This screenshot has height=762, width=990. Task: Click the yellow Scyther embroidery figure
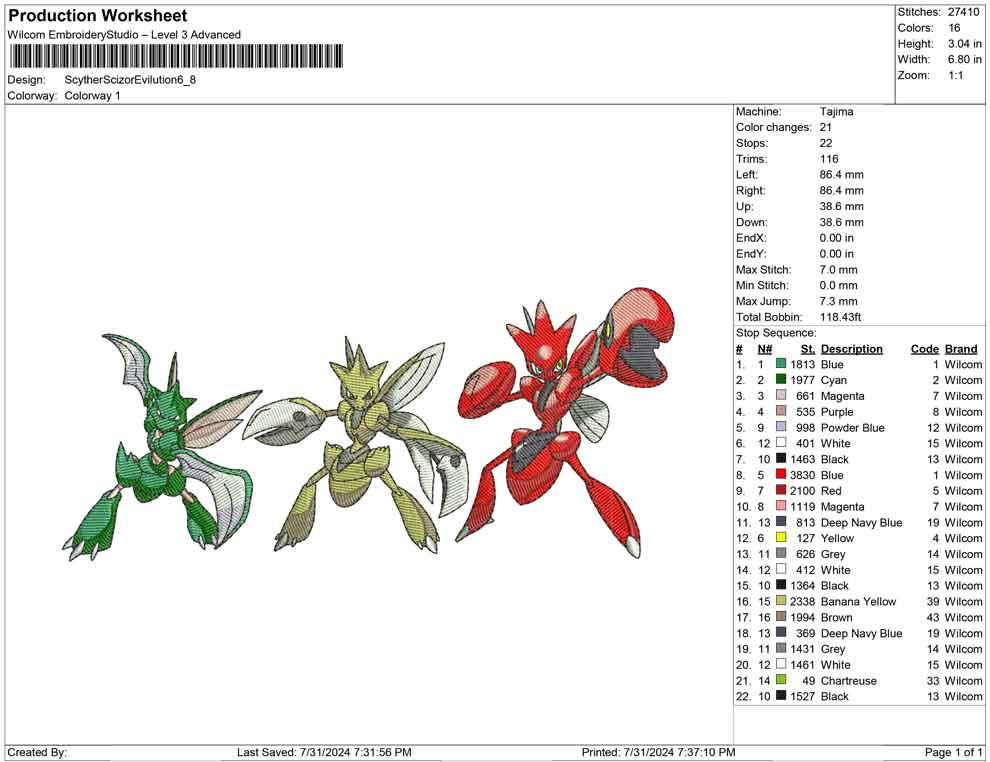(x=357, y=445)
